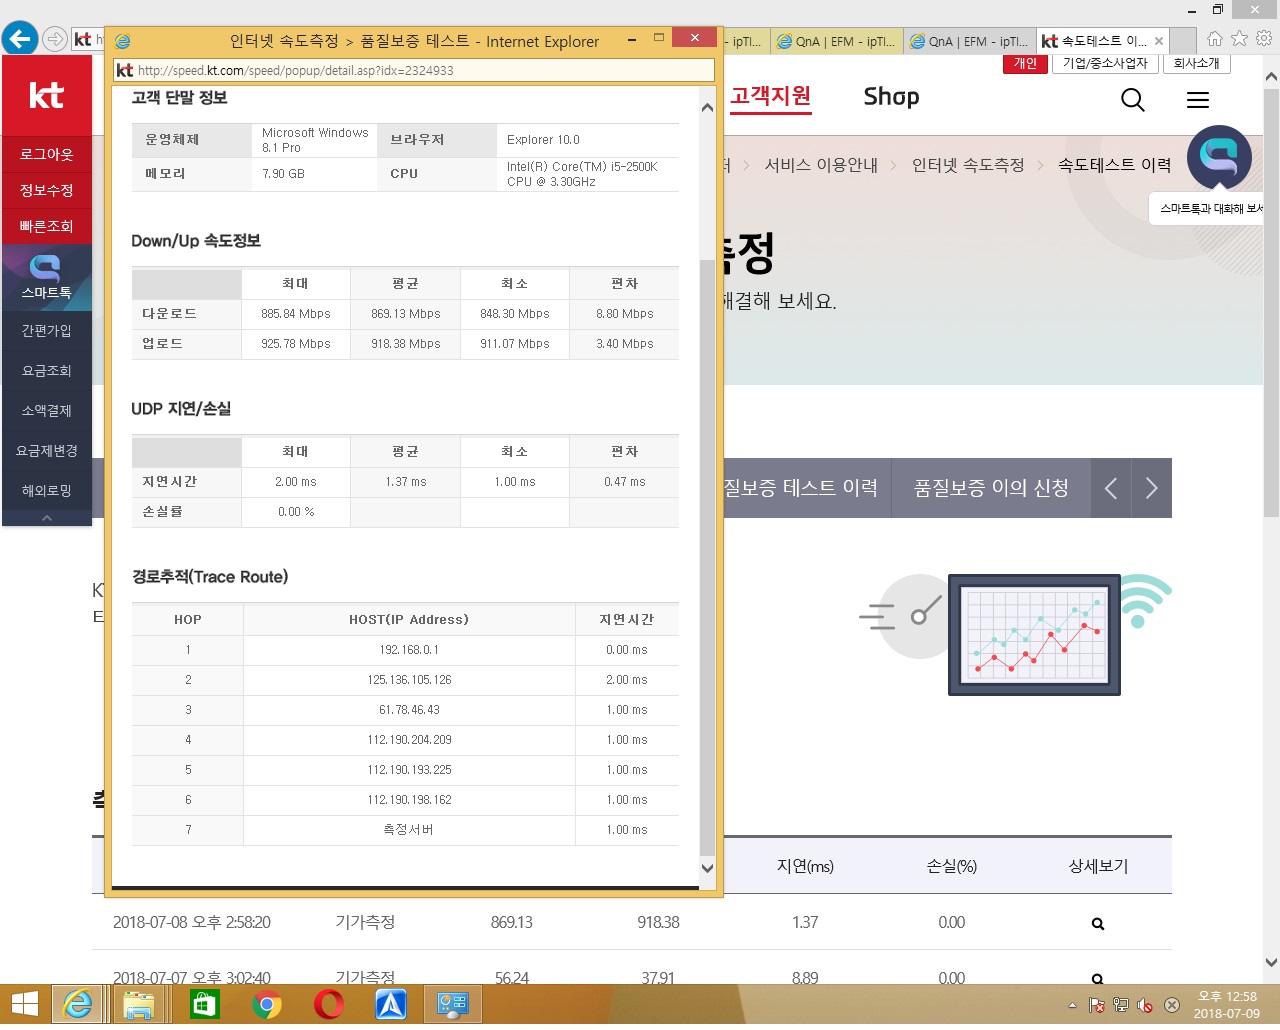Click the KT logo in the left sidebar
This screenshot has height=1030, width=1280.
[x=46, y=96]
